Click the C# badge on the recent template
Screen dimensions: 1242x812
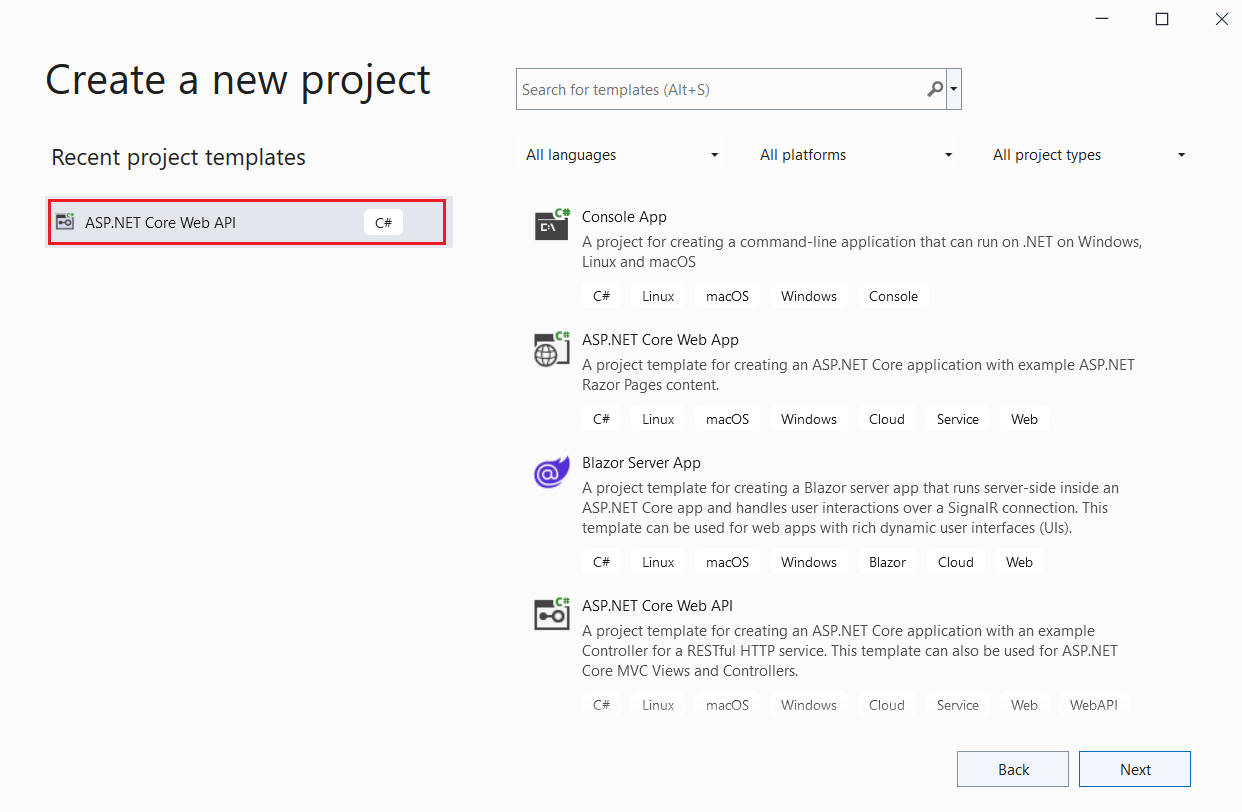[x=383, y=222]
